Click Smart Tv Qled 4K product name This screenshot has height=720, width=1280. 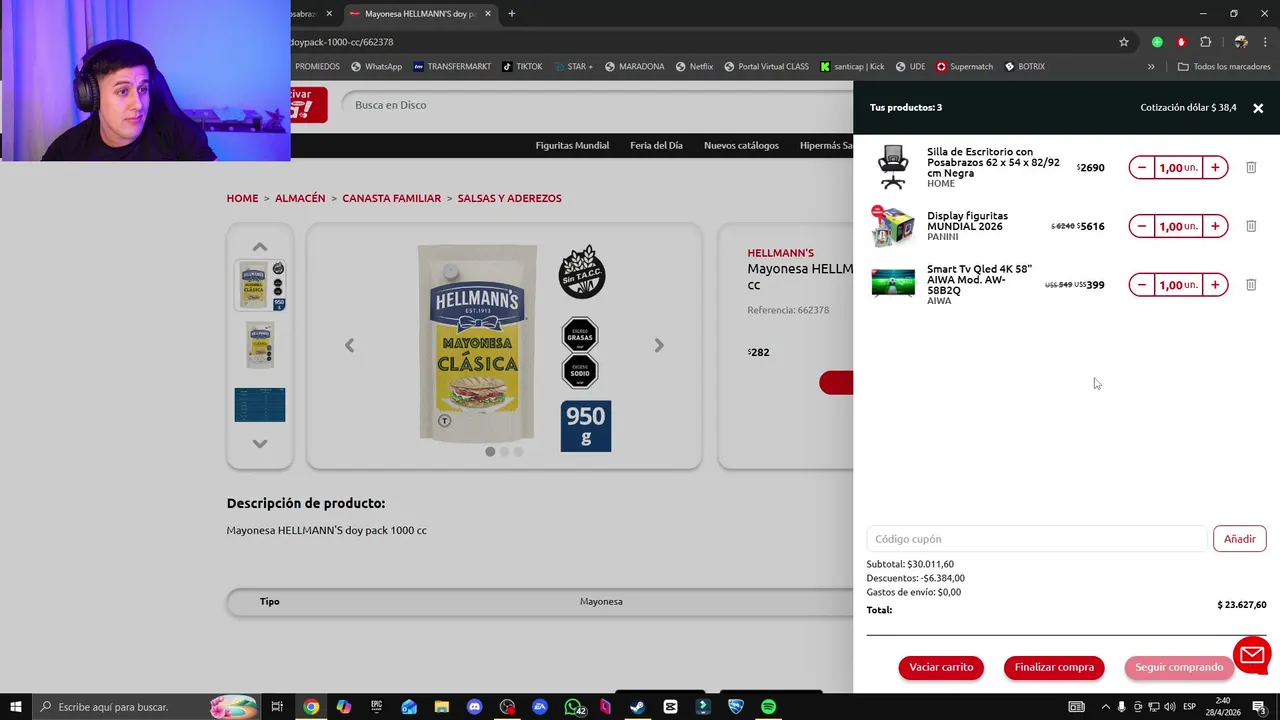[979, 279]
